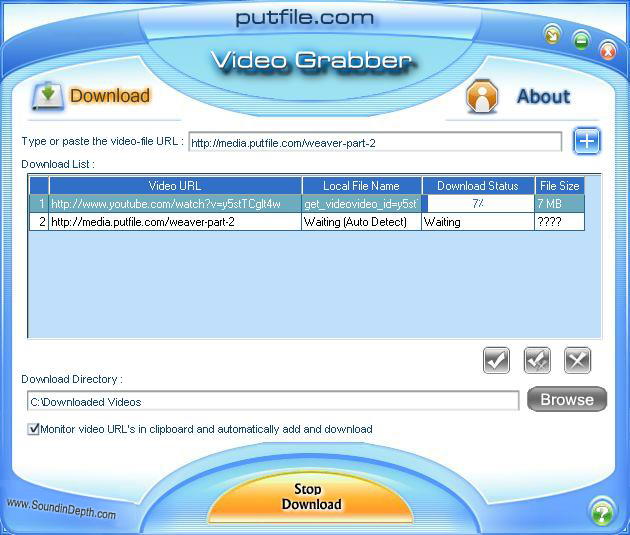Click the ???? file size cell
Image resolution: width=630 pixels, height=535 pixels.
tap(559, 222)
